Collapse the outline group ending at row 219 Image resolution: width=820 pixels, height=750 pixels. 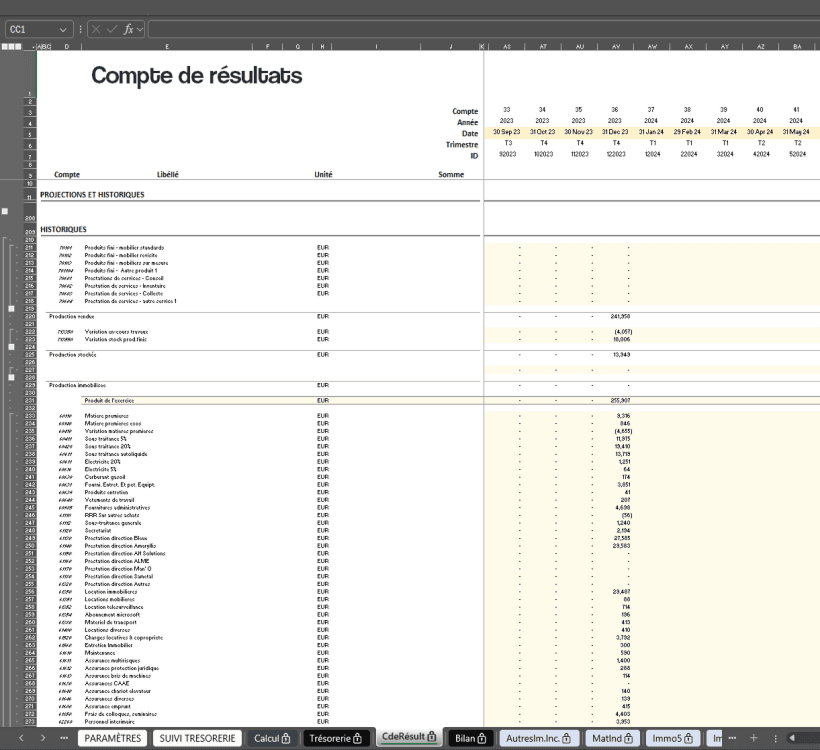[11, 309]
